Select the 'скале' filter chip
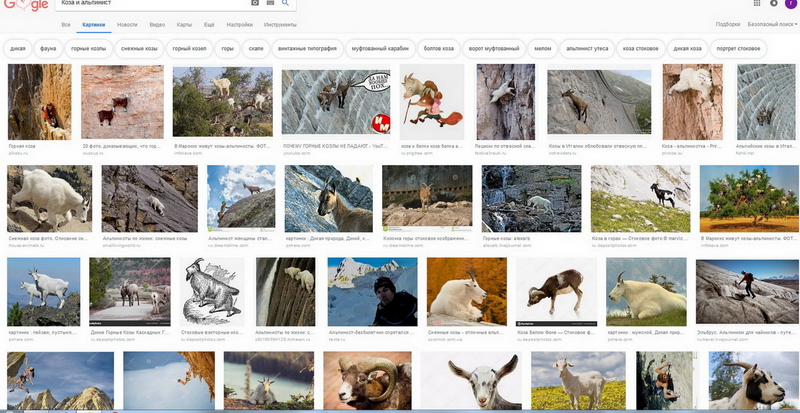This screenshot has width=800, height=413. (256, 49)
